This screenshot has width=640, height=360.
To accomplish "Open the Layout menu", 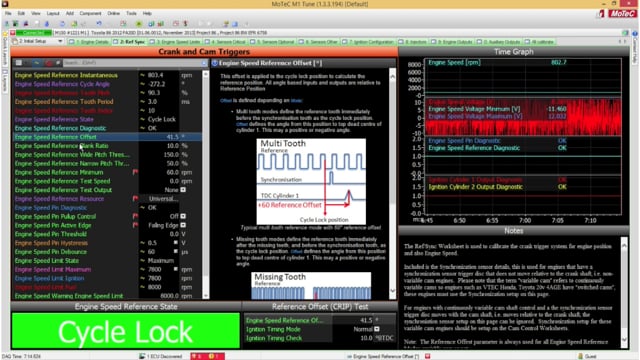I will click(x=53, y=13).
